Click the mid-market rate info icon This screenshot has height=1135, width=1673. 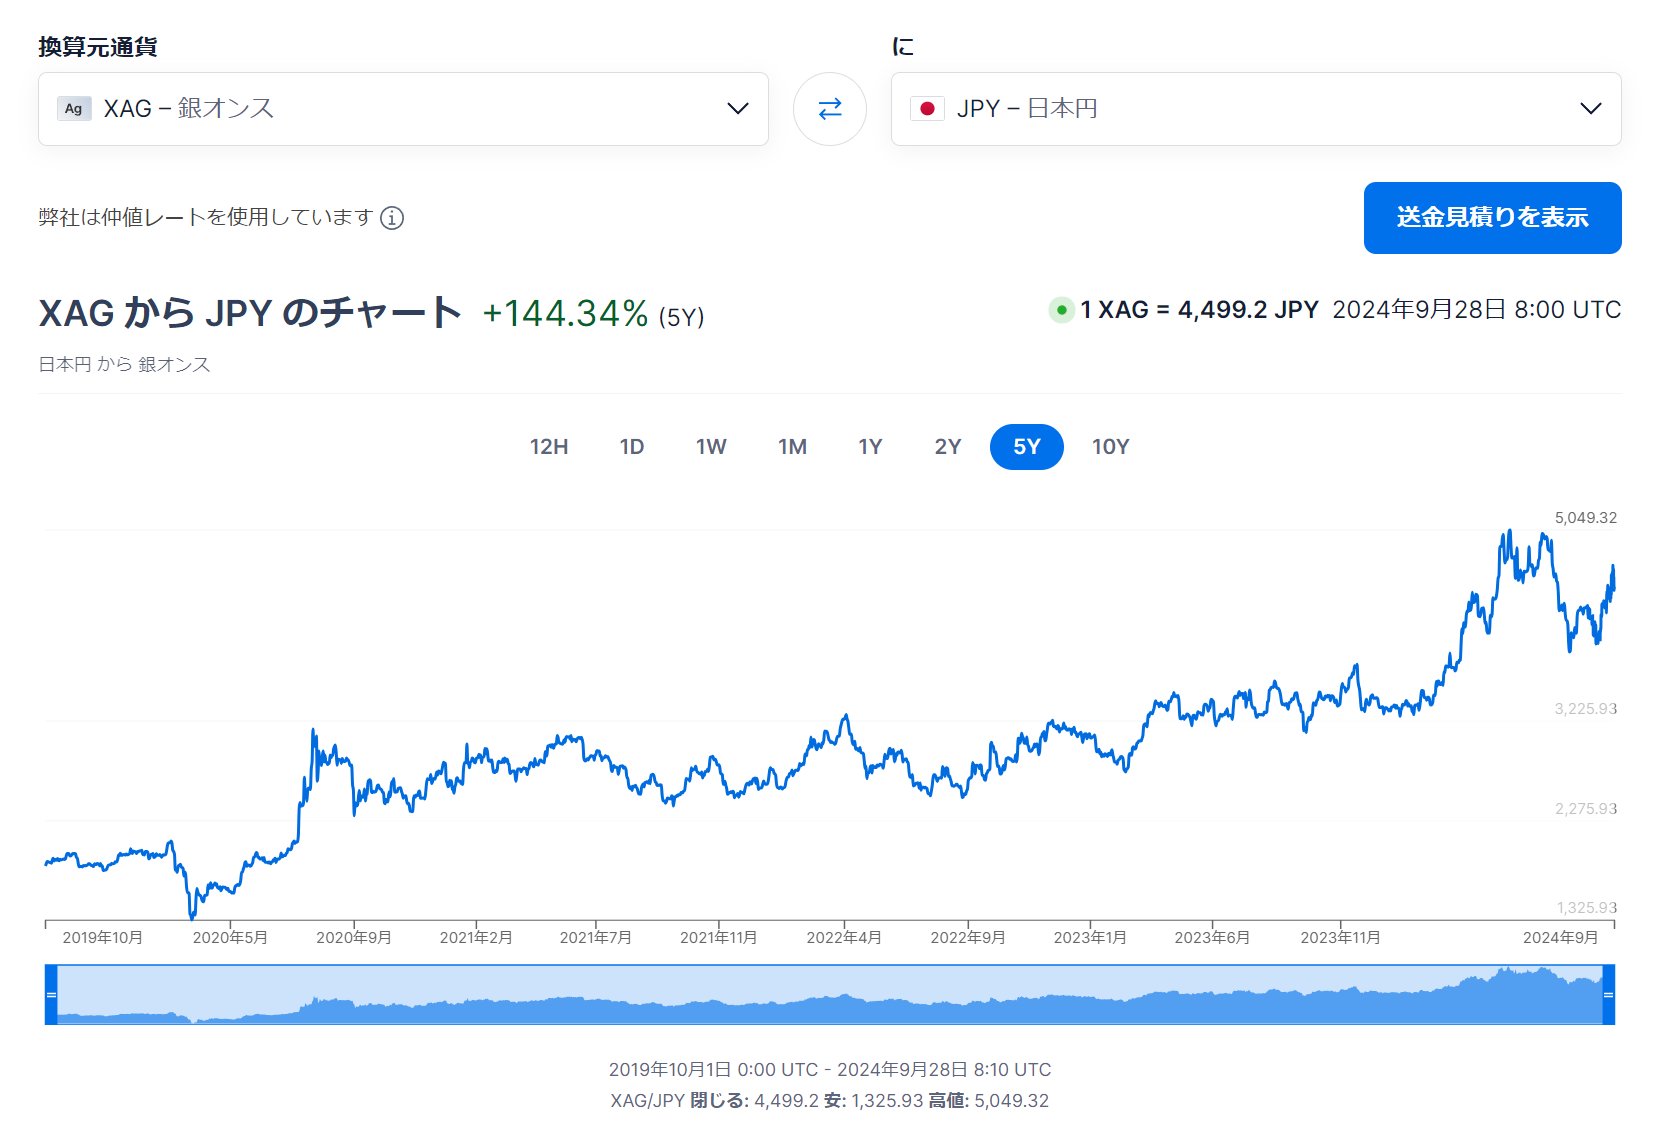[x=392, y=218]
